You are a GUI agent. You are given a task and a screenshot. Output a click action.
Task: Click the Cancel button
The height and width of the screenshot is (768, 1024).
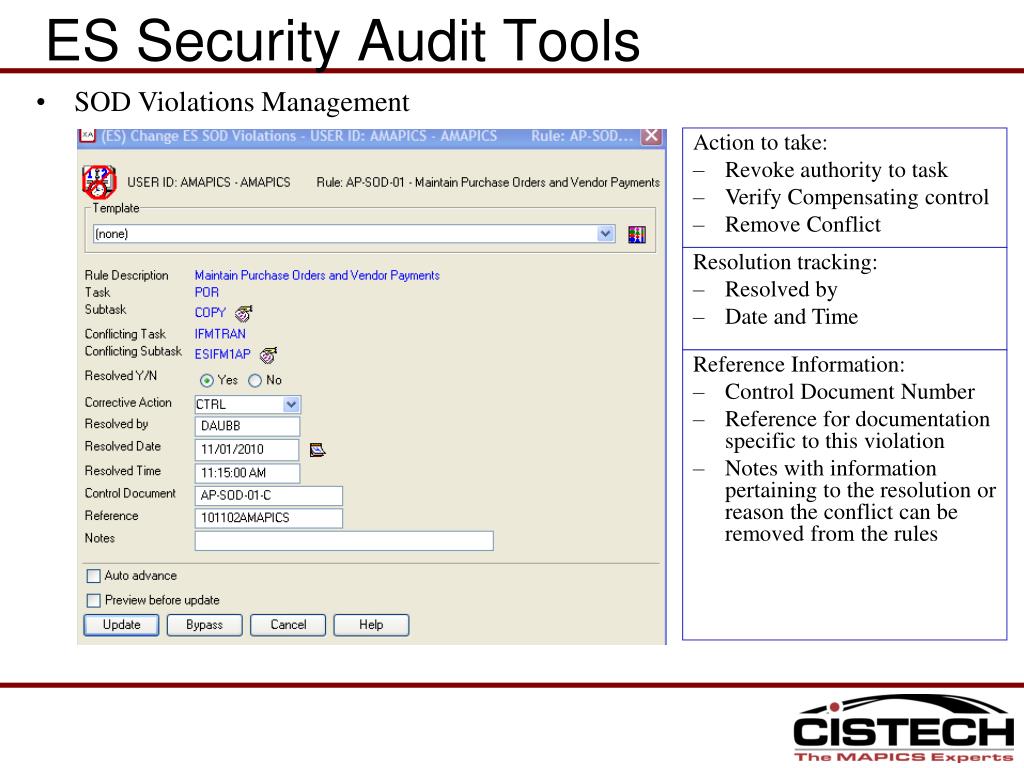(288, 625)
